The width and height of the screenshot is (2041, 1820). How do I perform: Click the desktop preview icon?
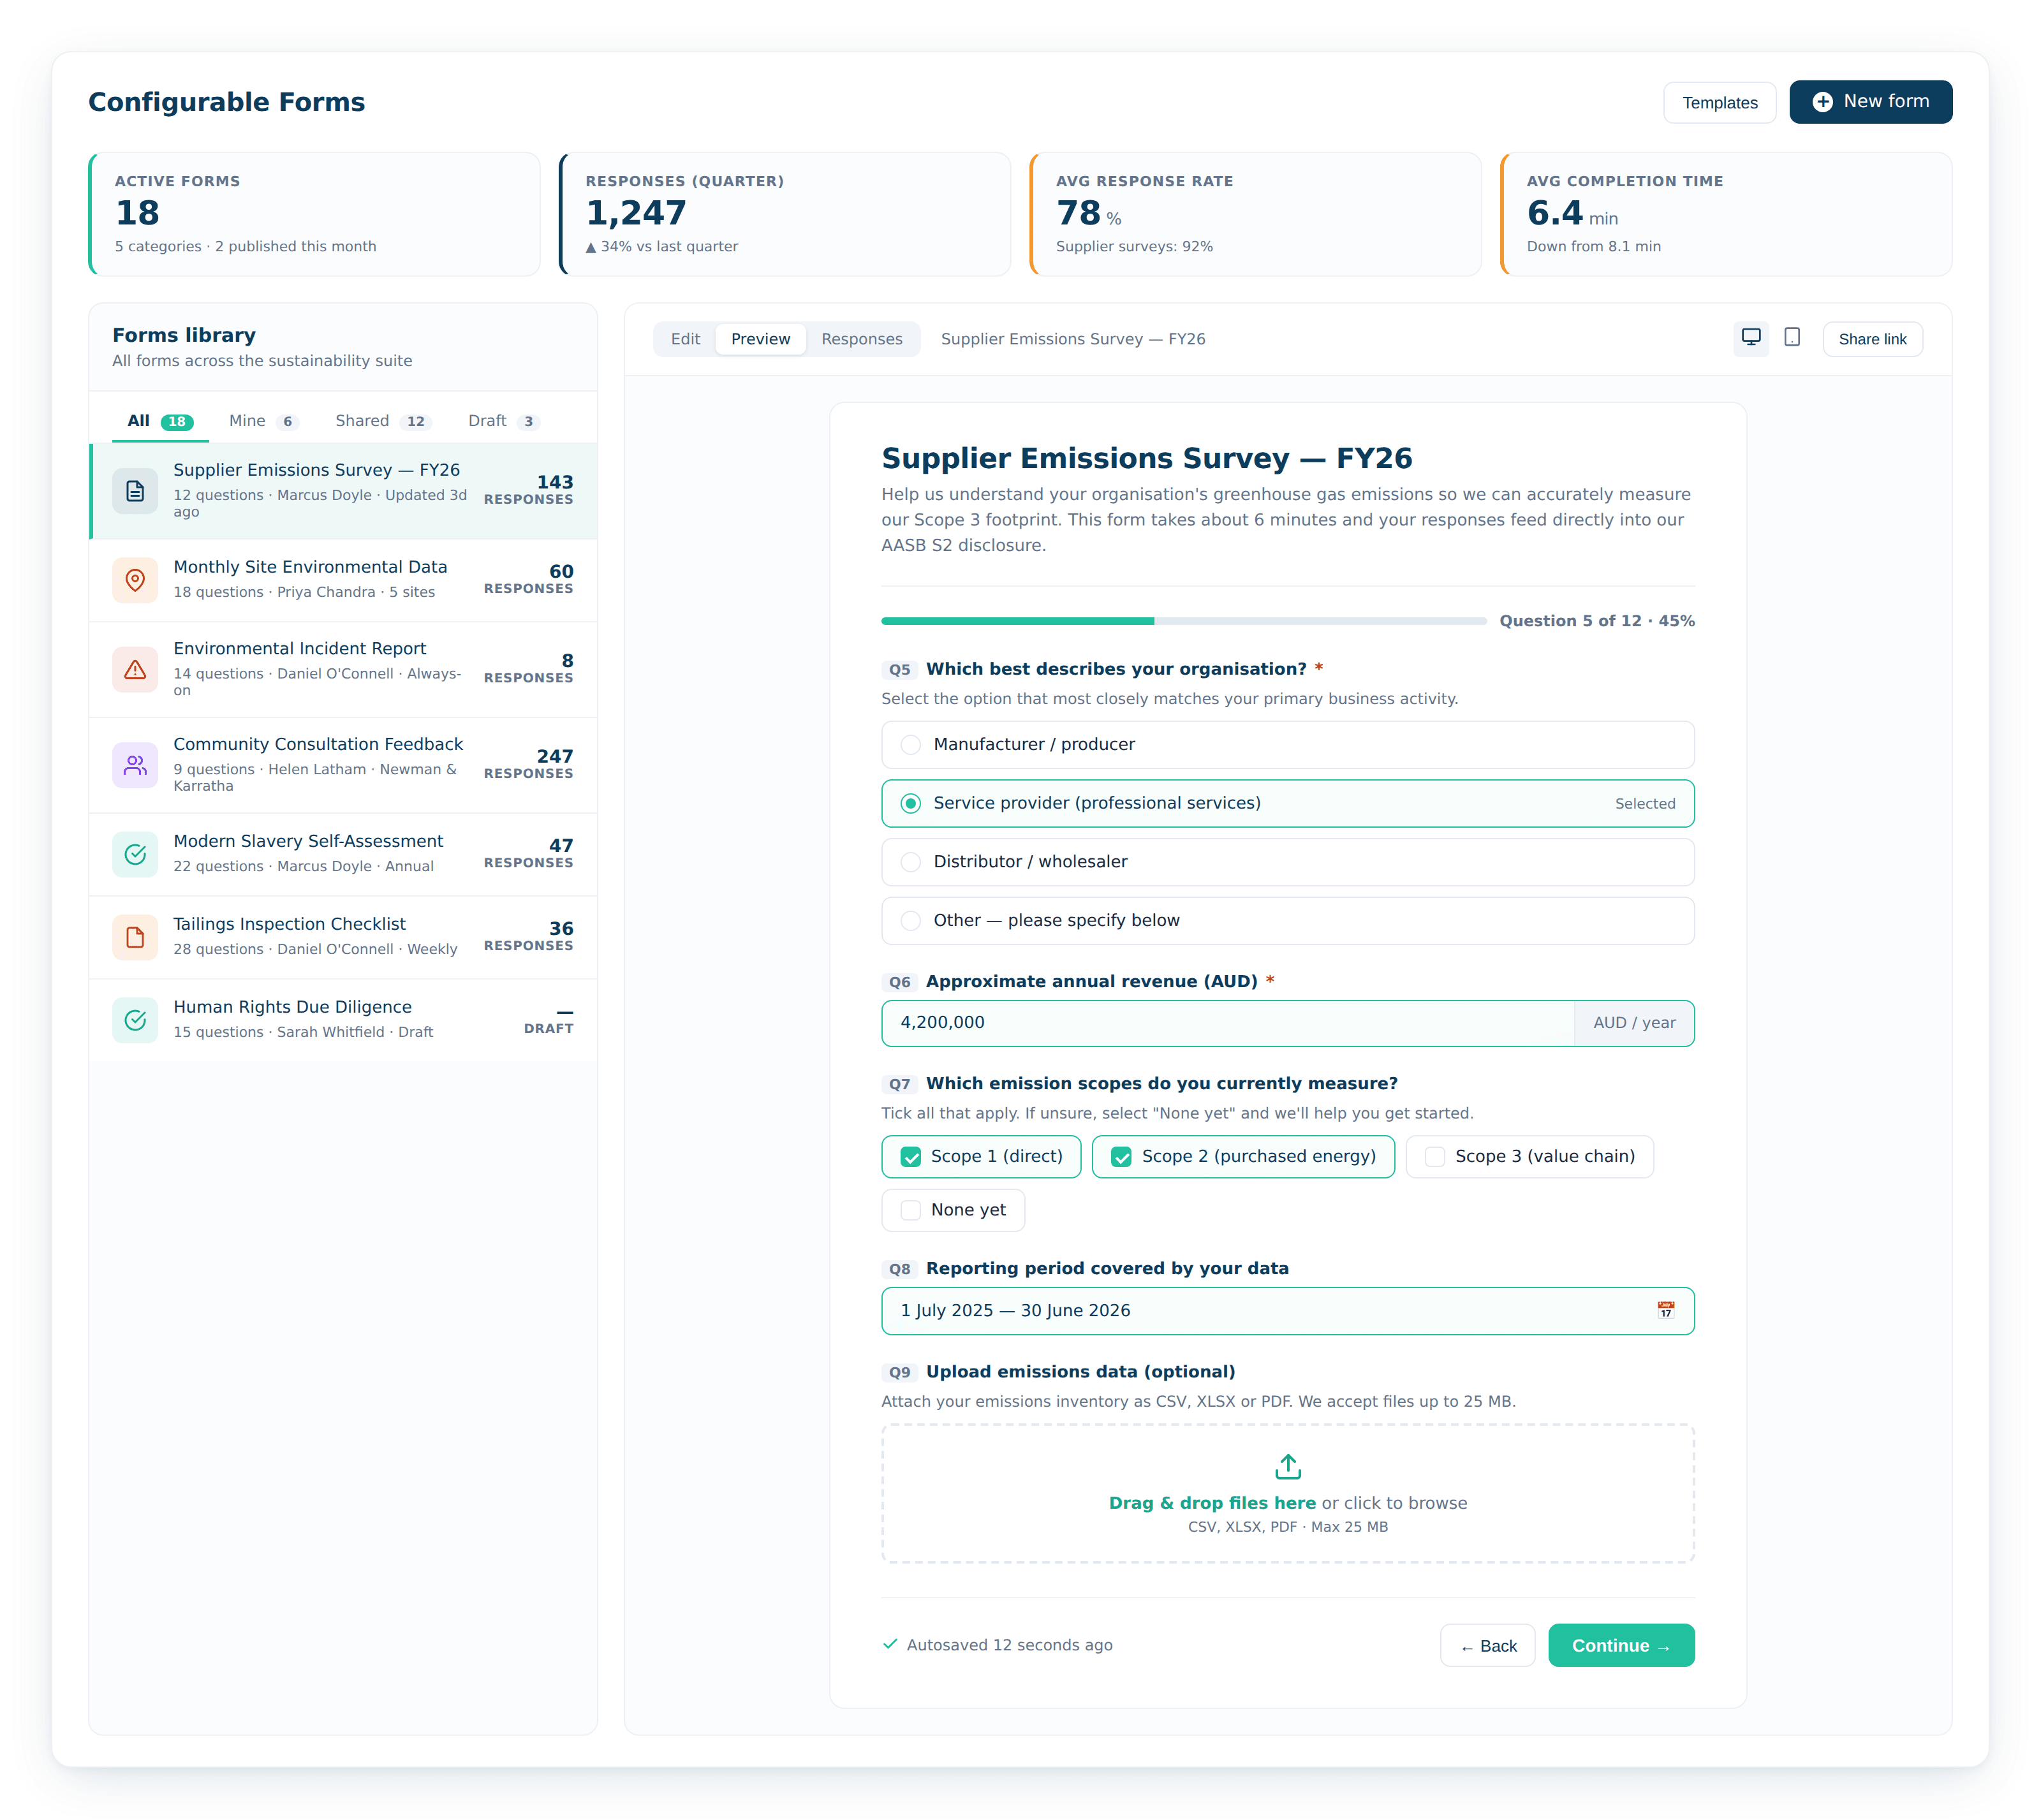(x=1750, y=338)
